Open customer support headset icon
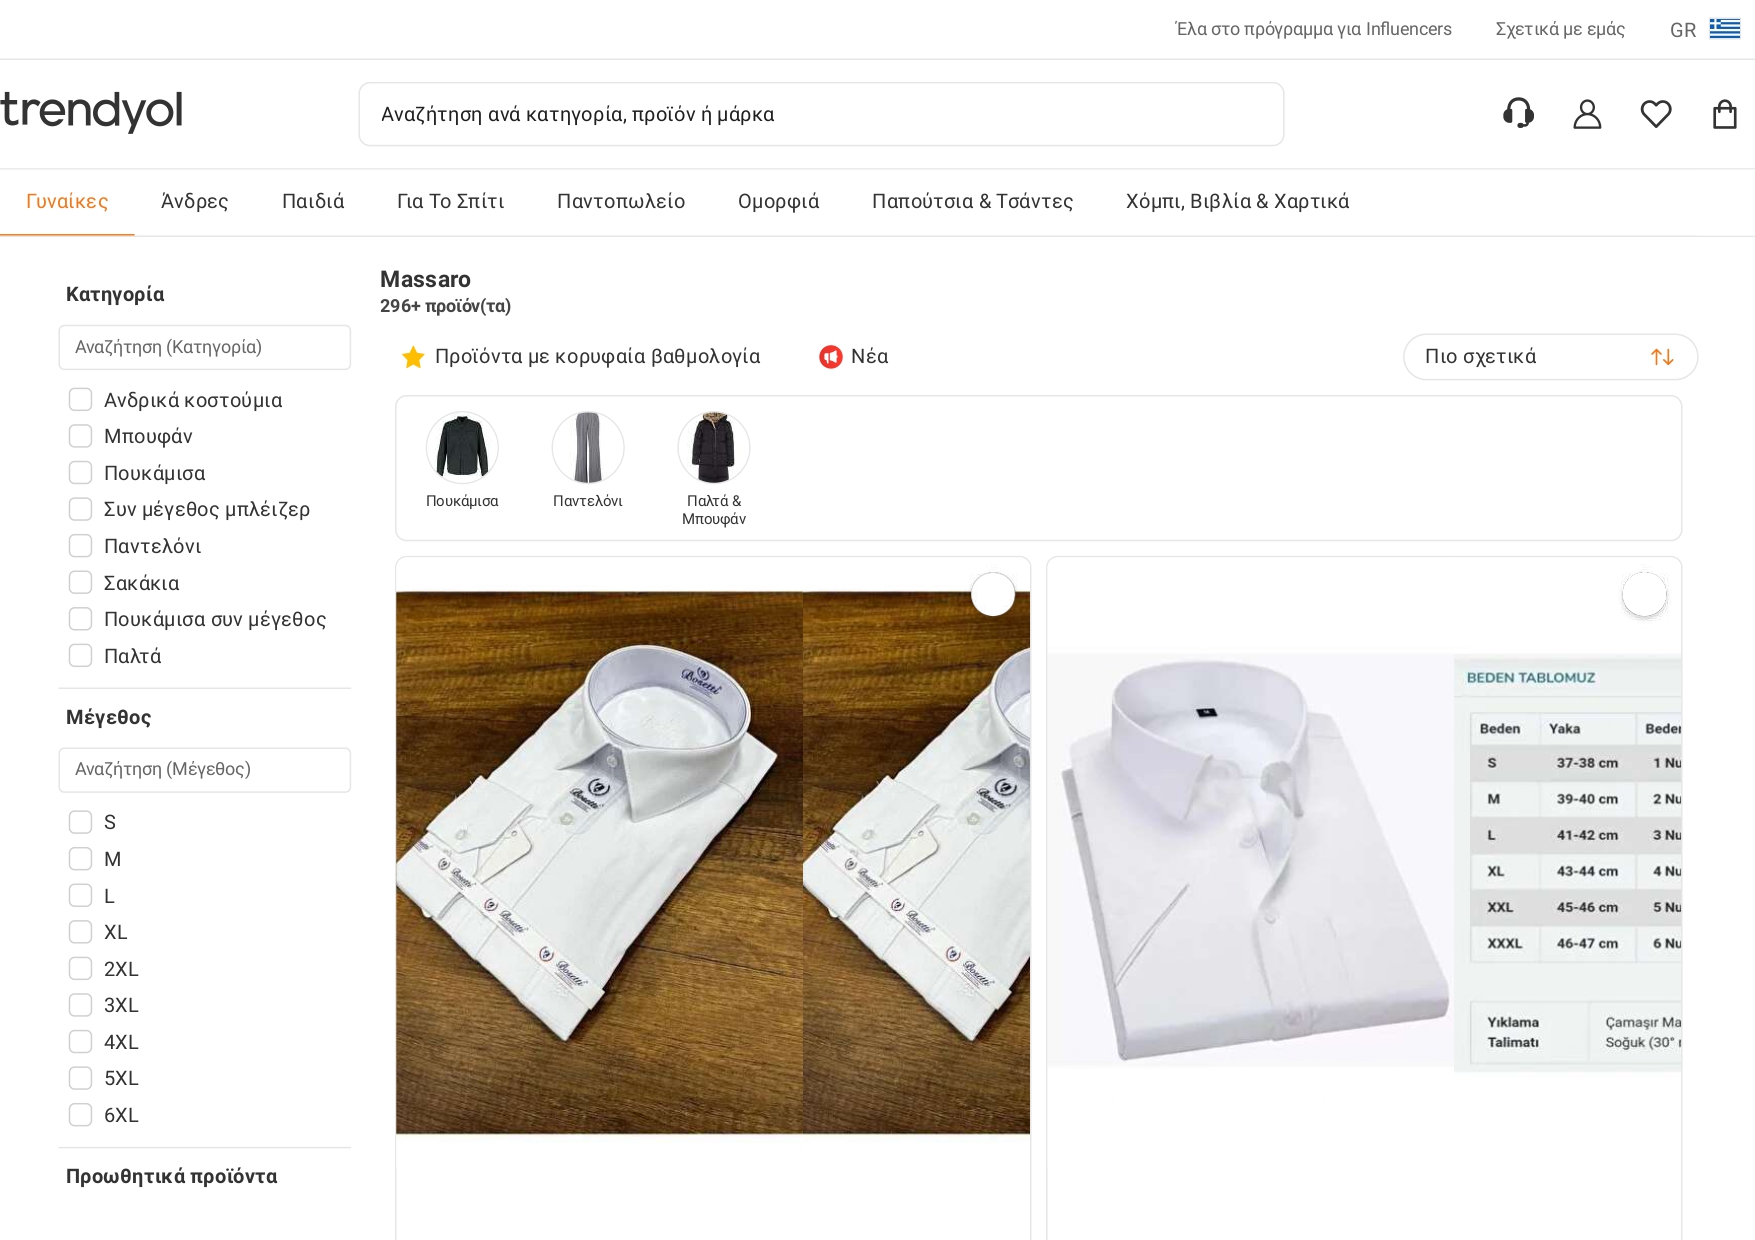1755x1240 pixels. click(x=1518, y=114)
